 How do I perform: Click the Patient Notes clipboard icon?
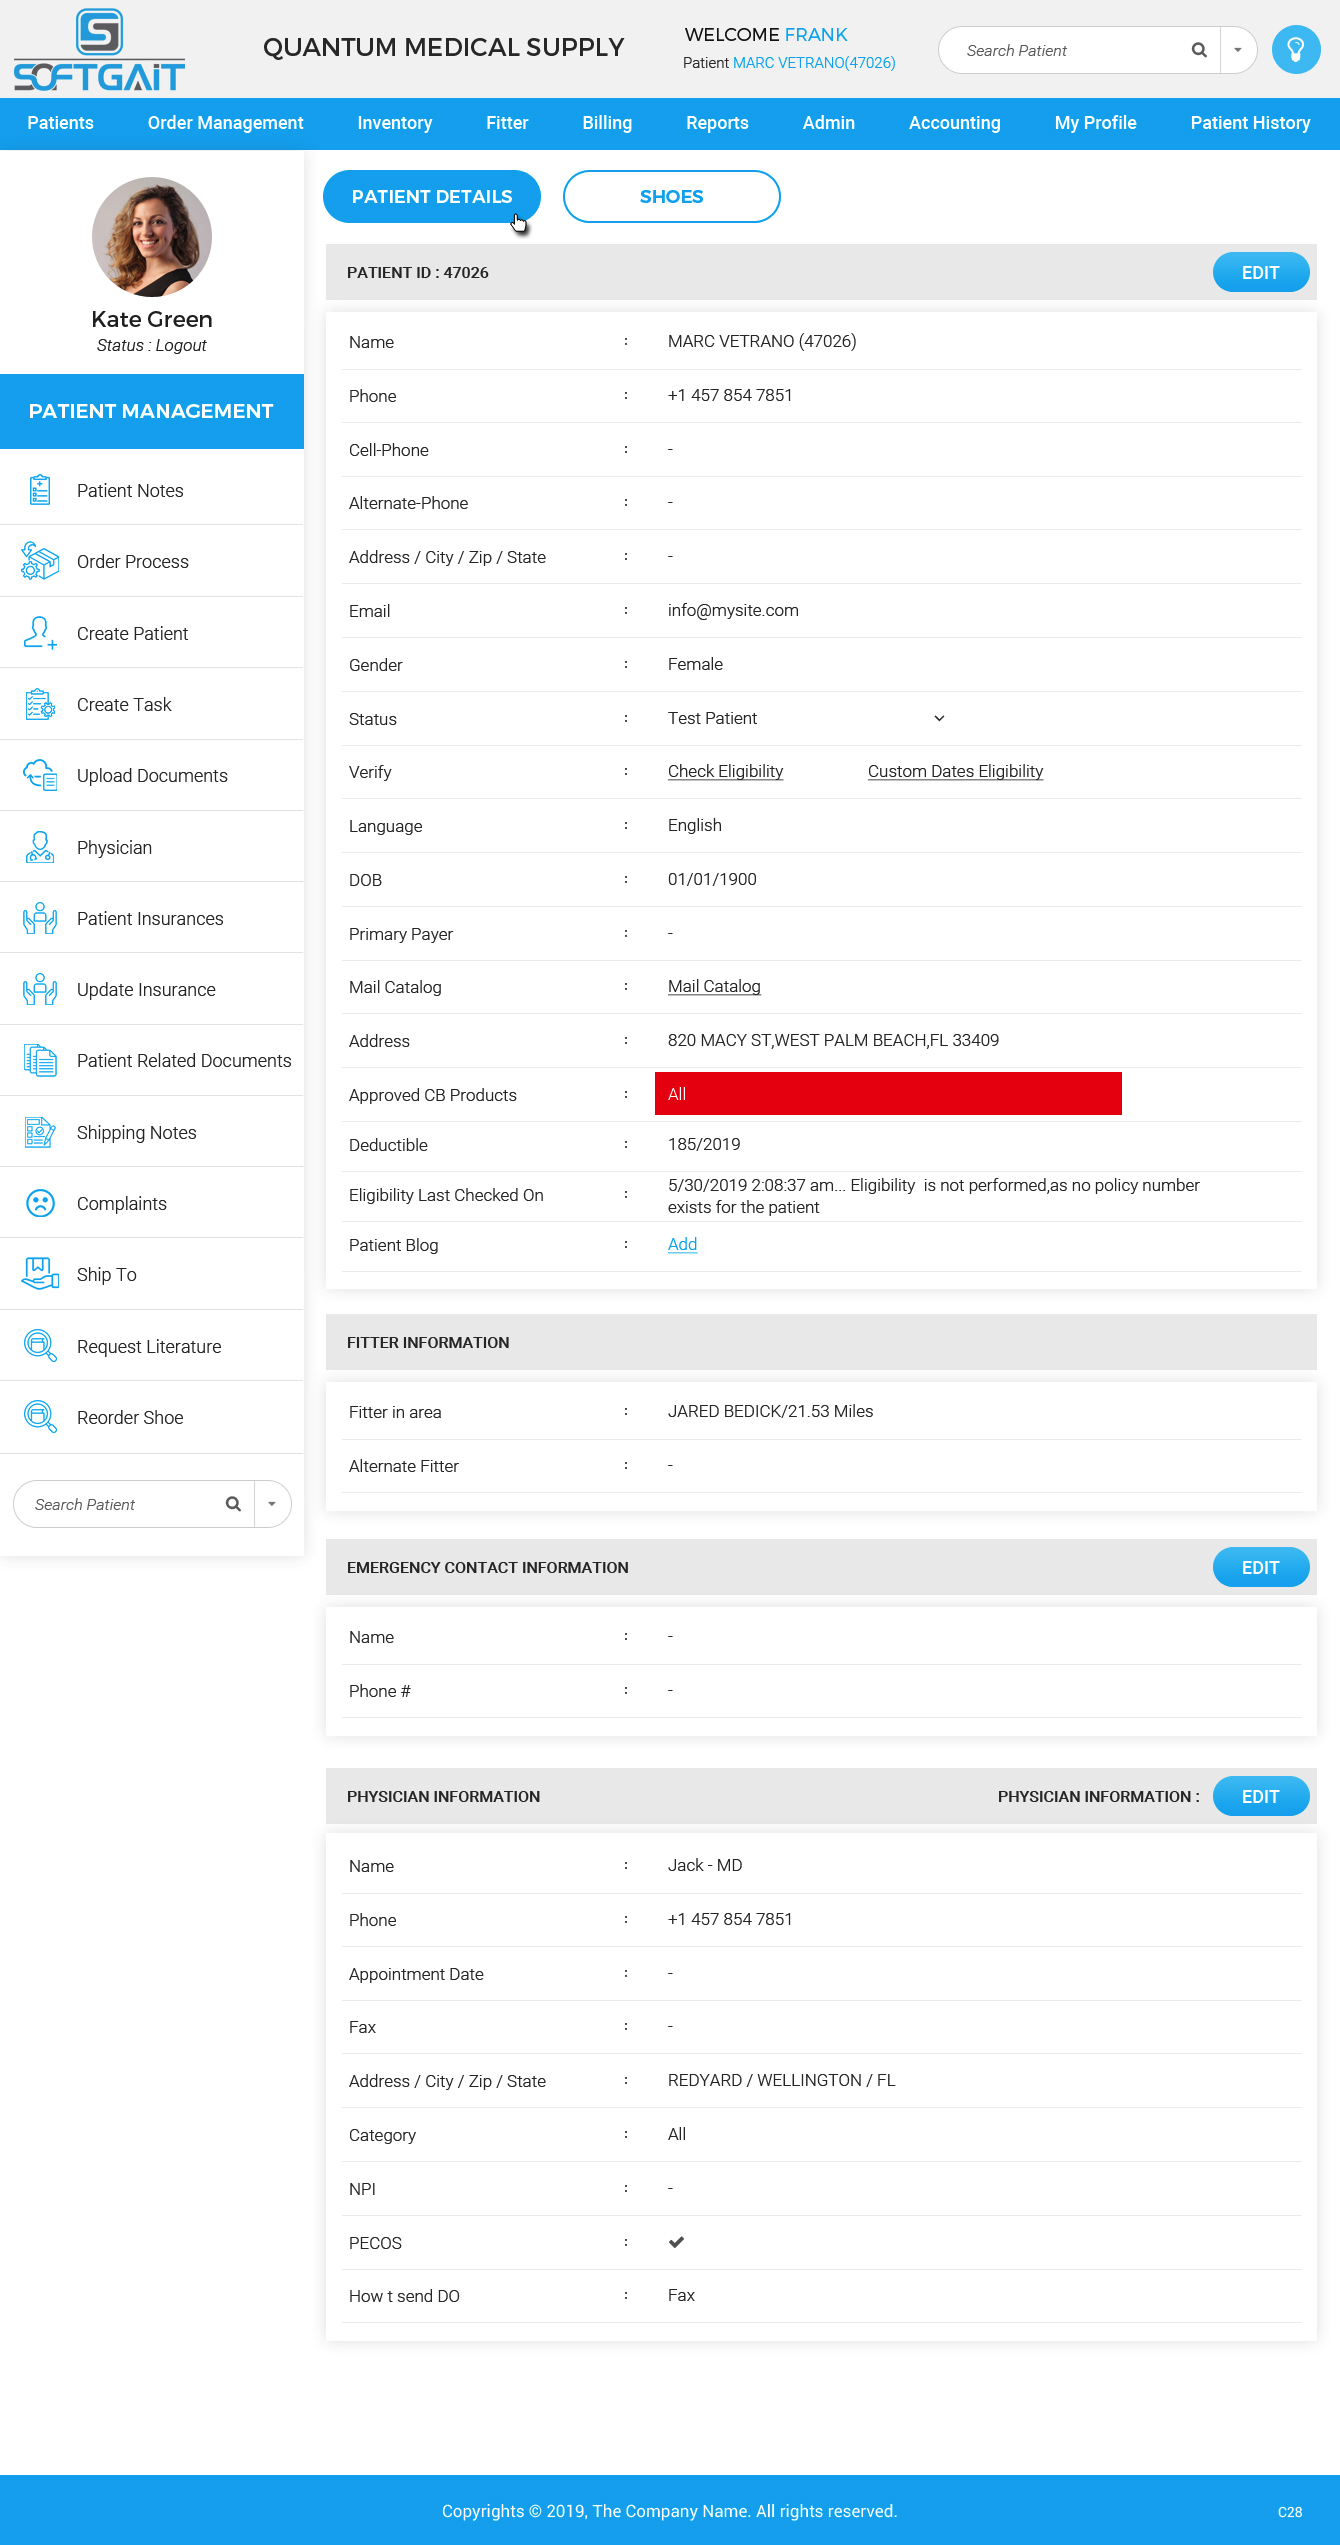click(x=40, y=490)
